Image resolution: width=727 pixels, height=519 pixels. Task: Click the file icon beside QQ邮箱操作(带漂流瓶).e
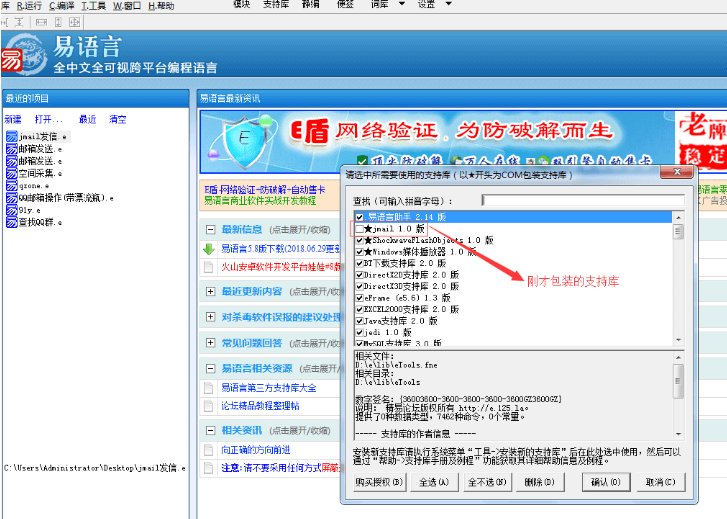coord(12,198)
